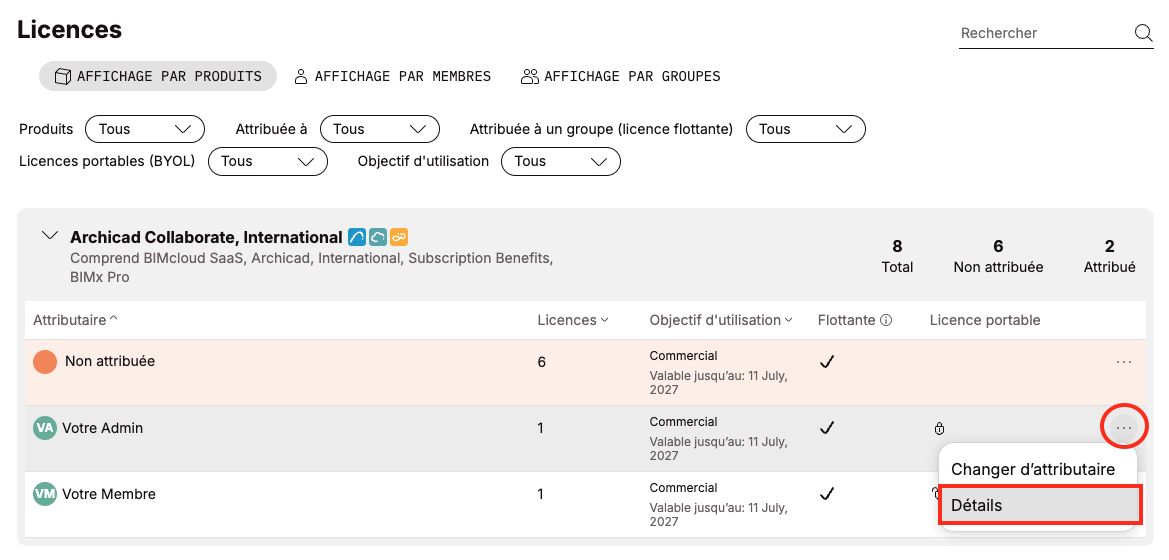Select Détails in the context menu
Image resolution: width=1169 pixels, height=560 pixels.
click(x=1040, y=505)
